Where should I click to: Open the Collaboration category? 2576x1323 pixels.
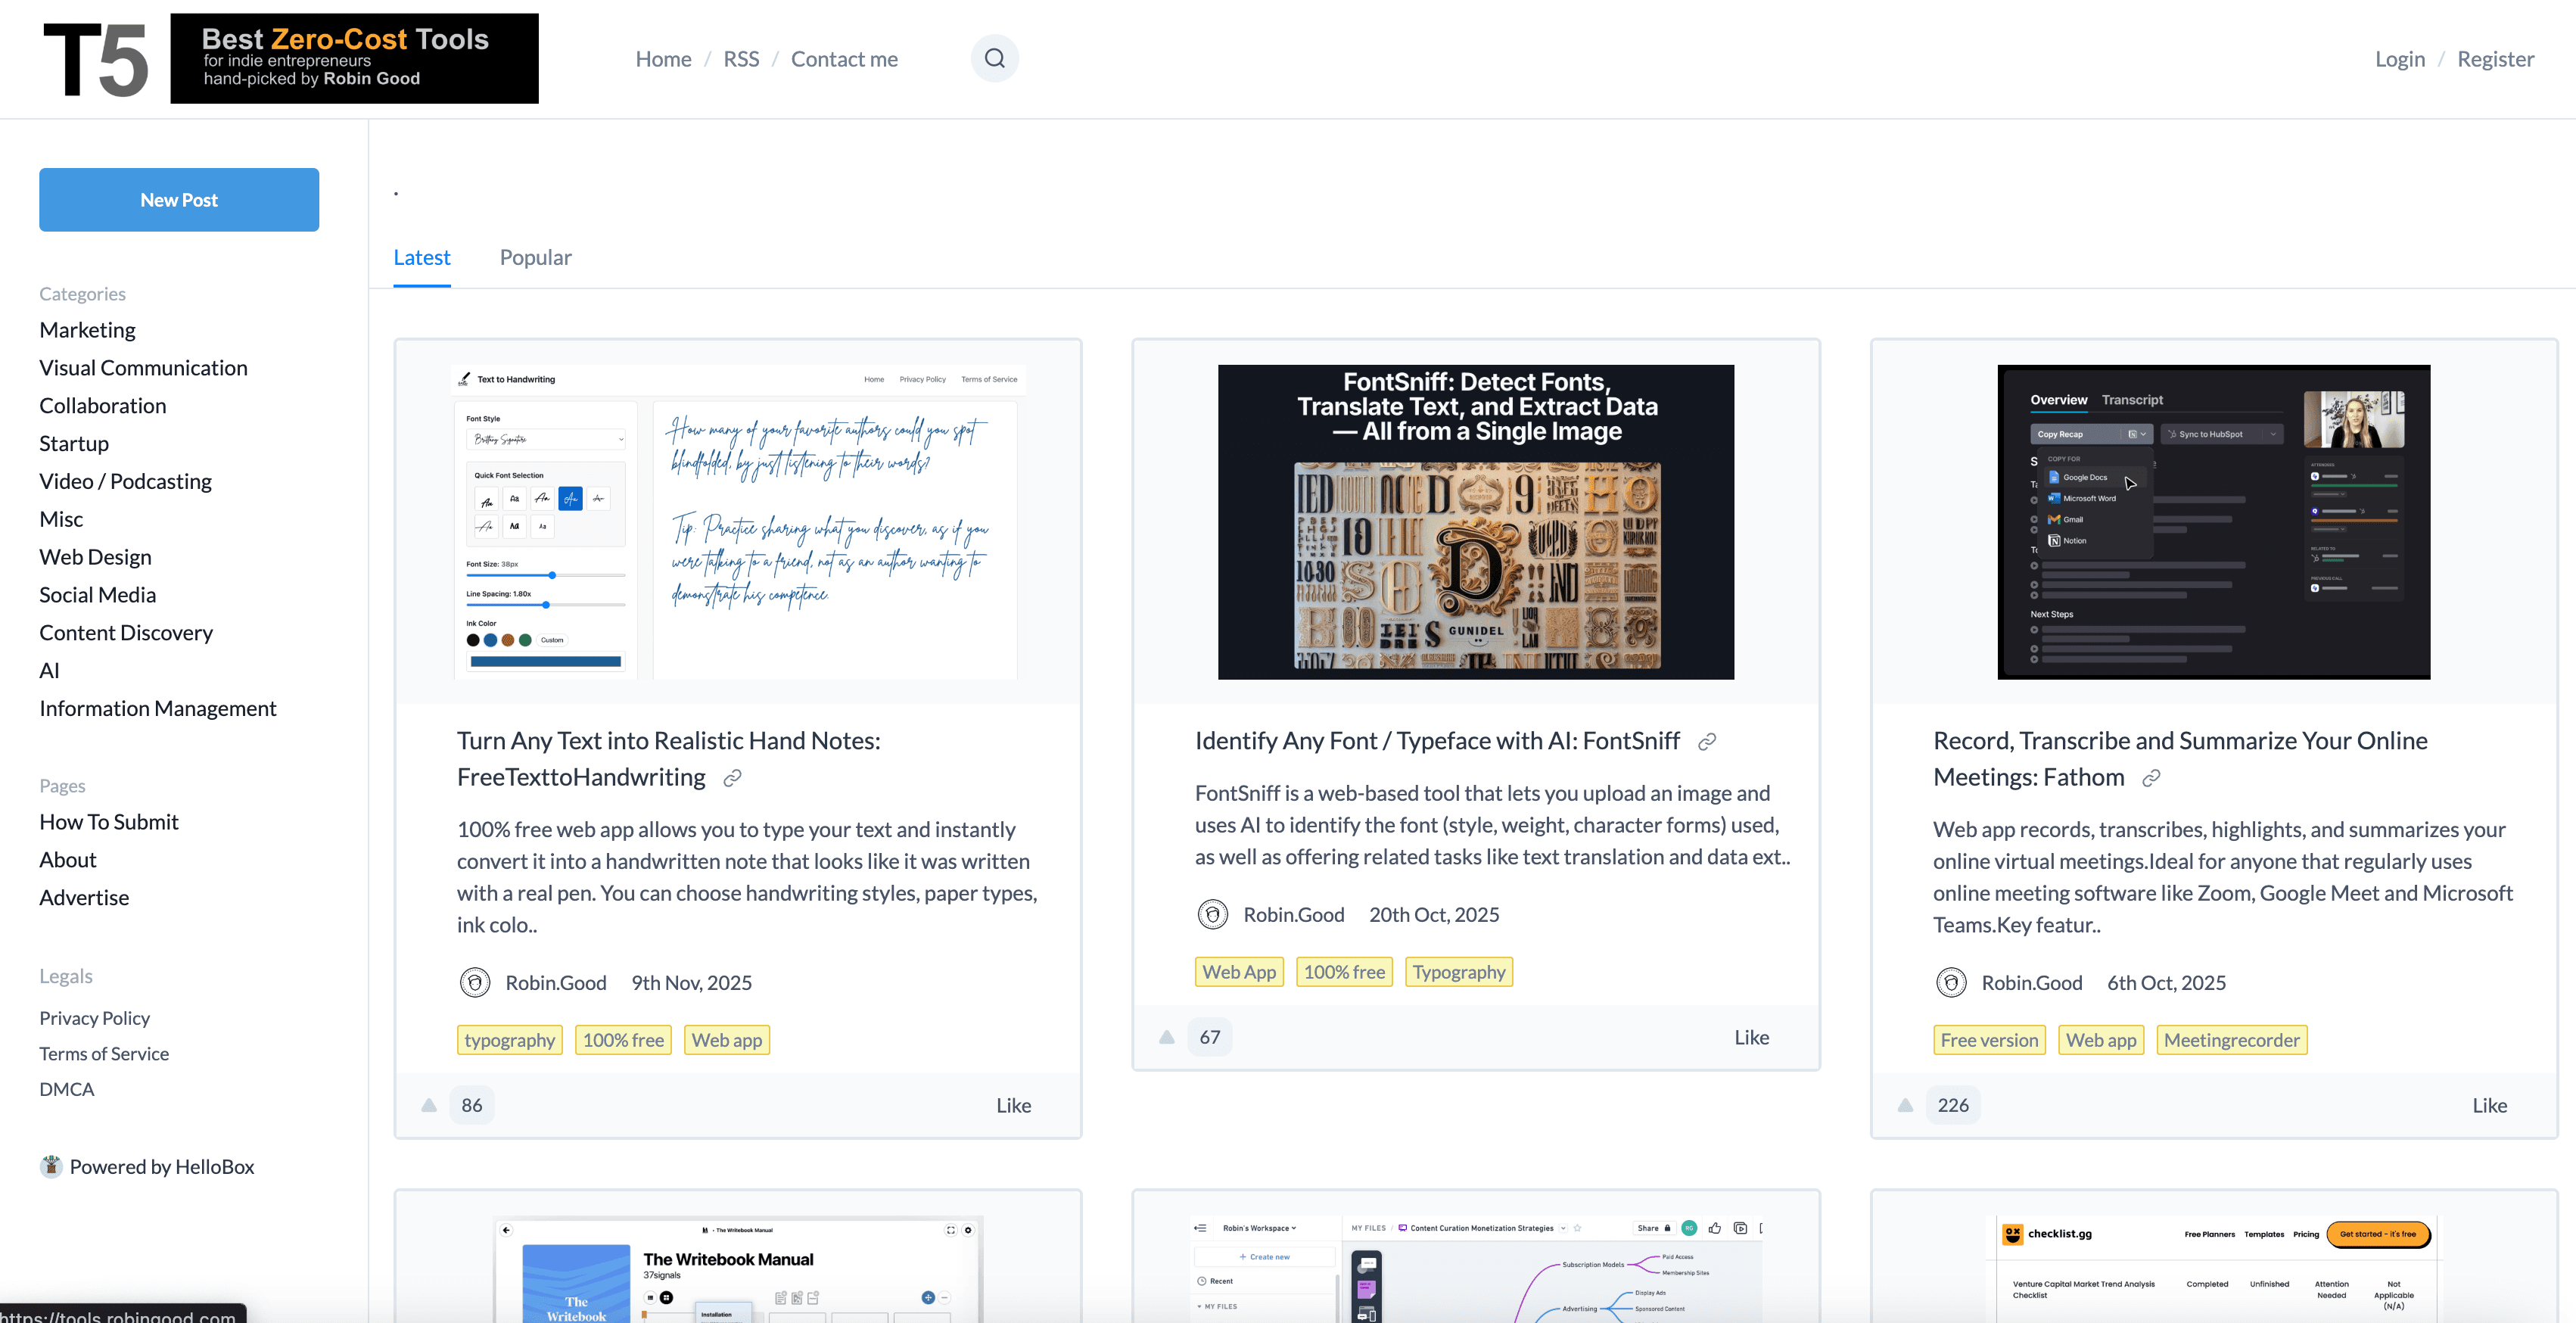(x=103, y=406)
